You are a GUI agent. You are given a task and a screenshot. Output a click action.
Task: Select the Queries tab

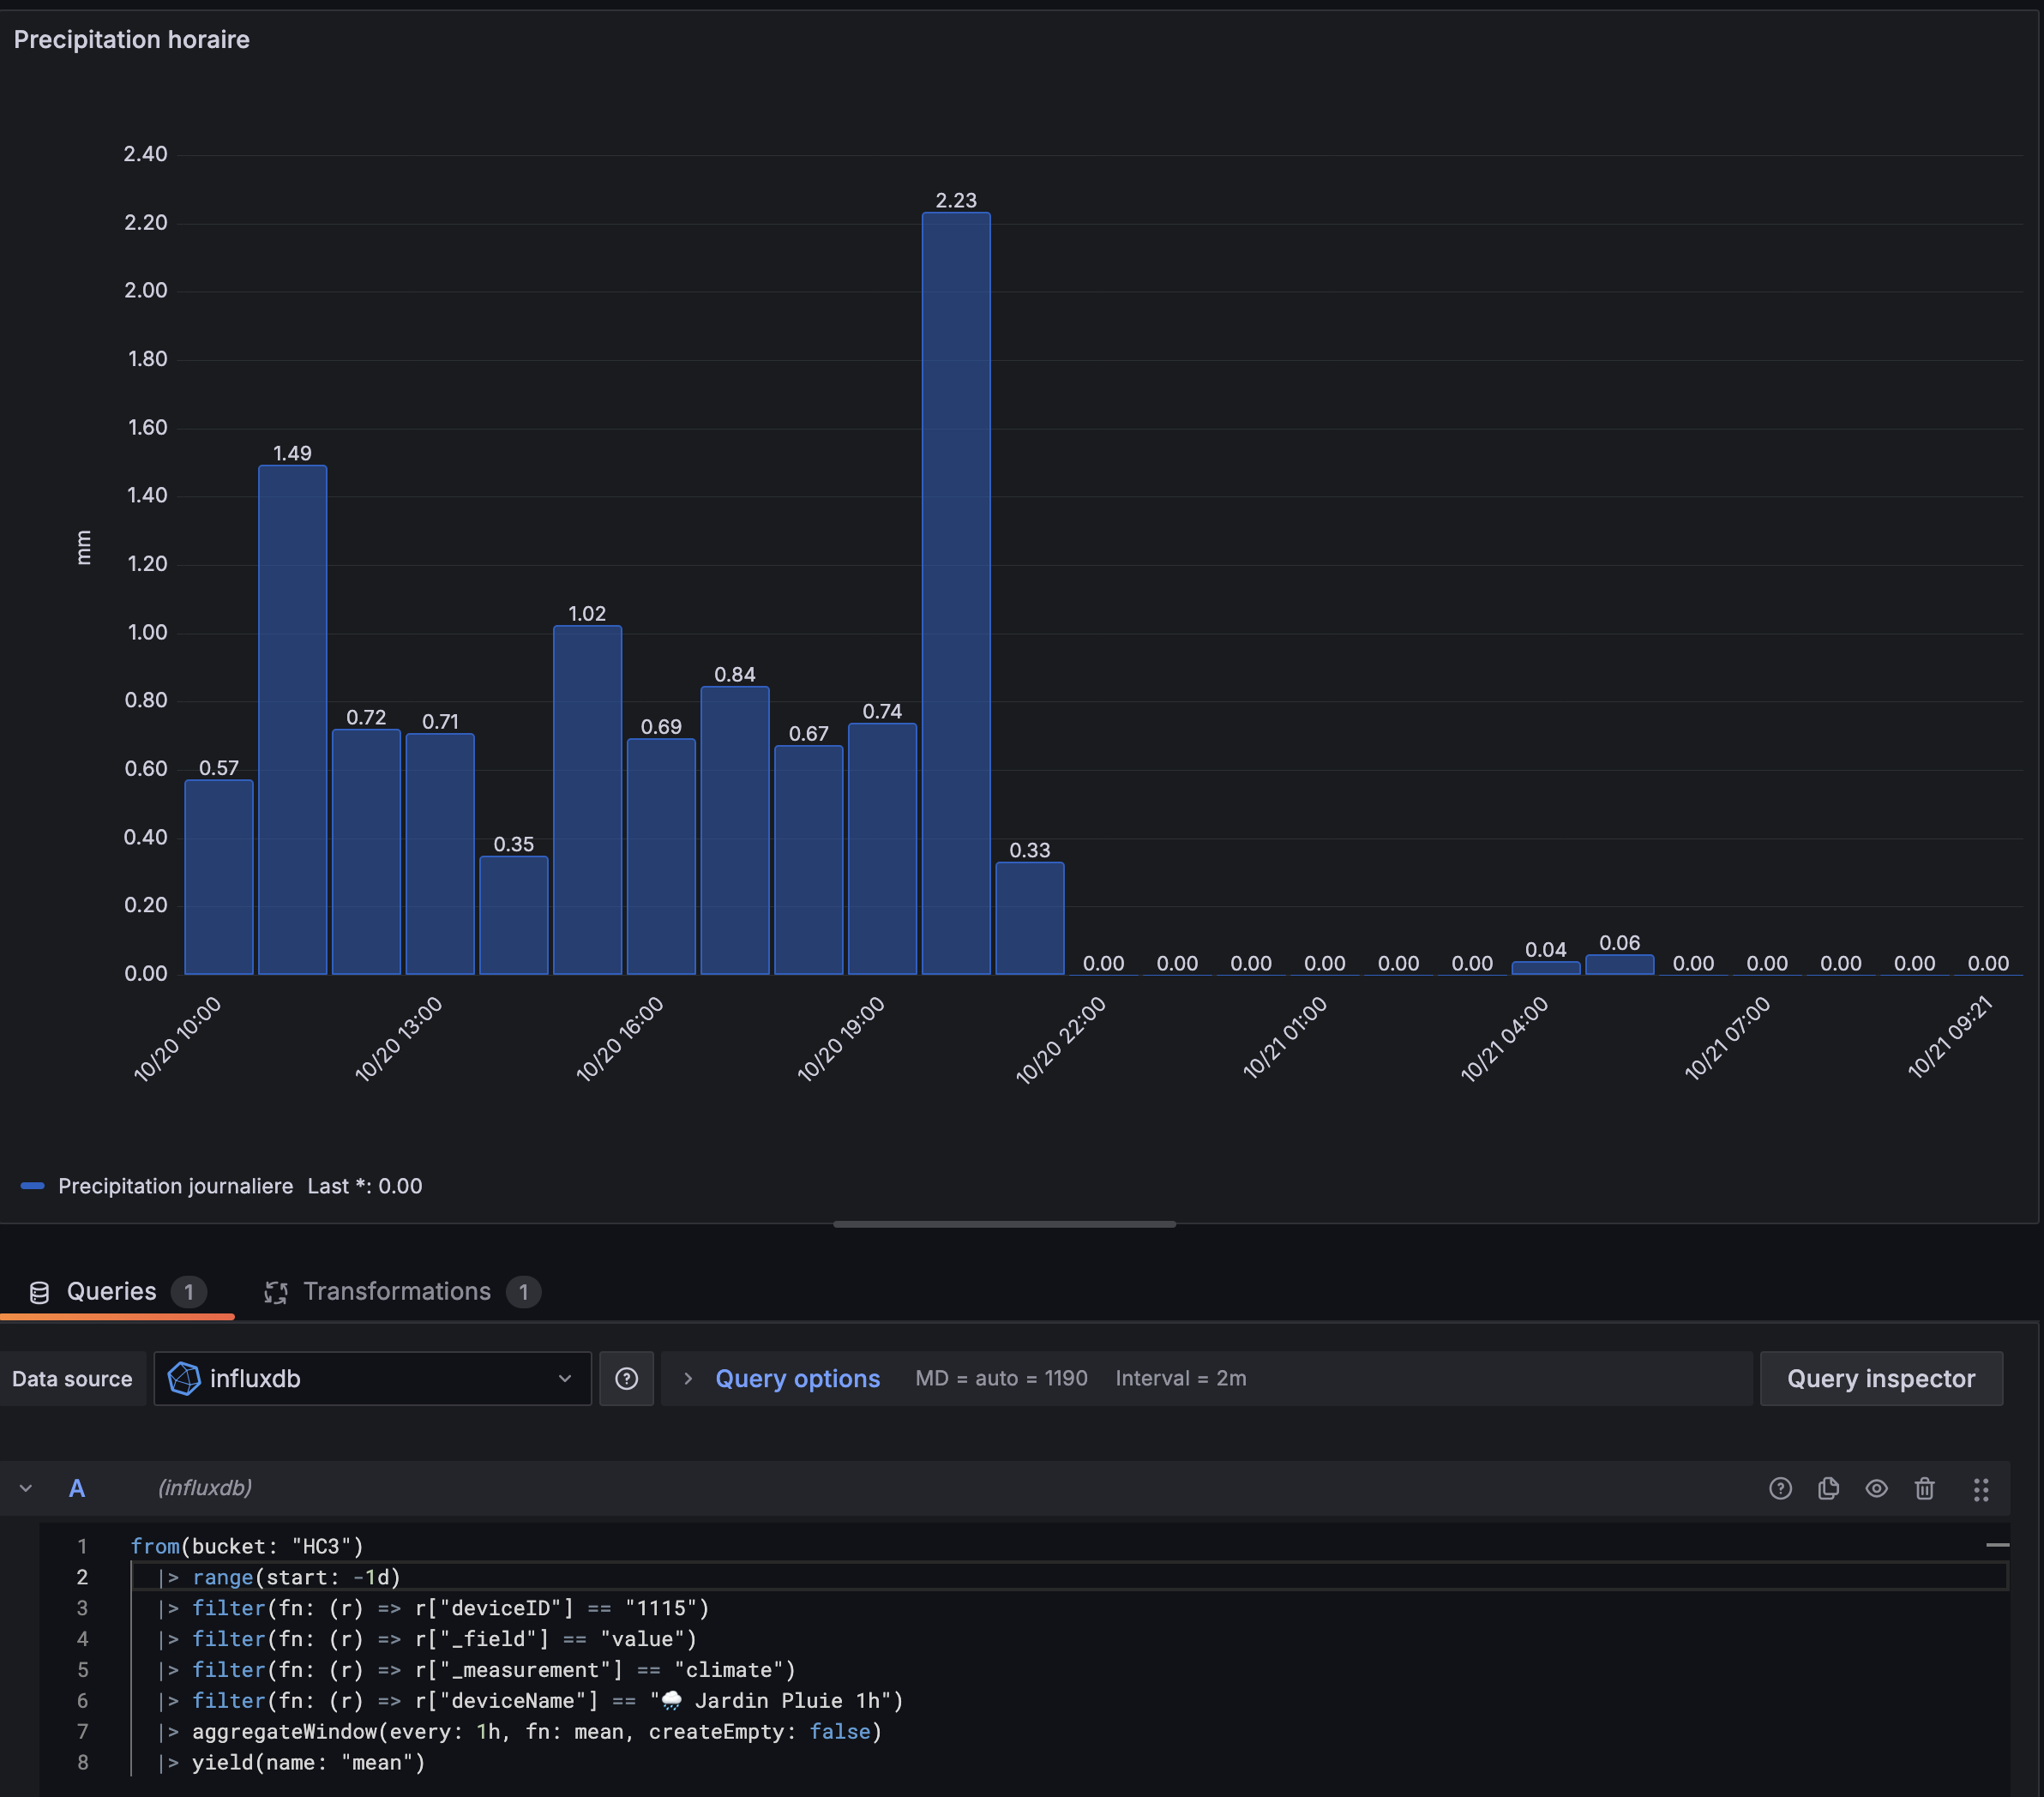[111, 1291]
